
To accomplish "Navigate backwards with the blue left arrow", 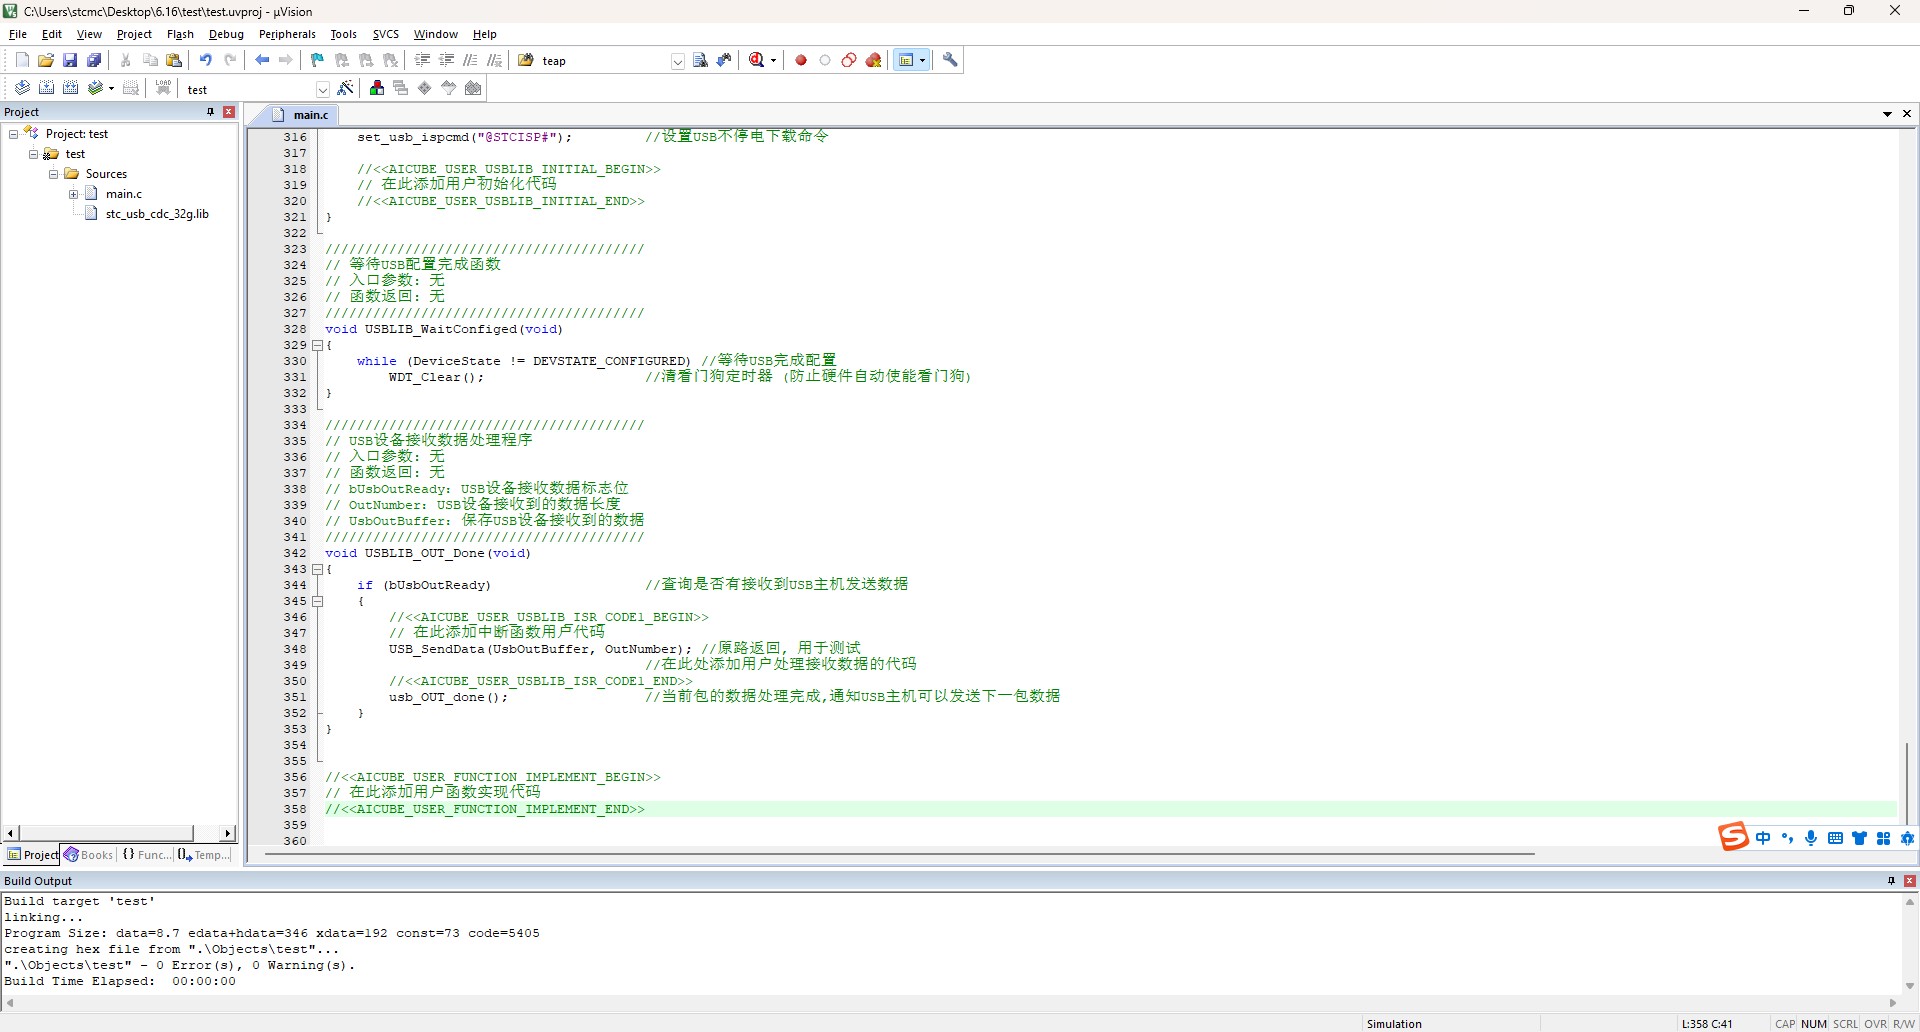I will pyautogui.click(x=262, y=60).
